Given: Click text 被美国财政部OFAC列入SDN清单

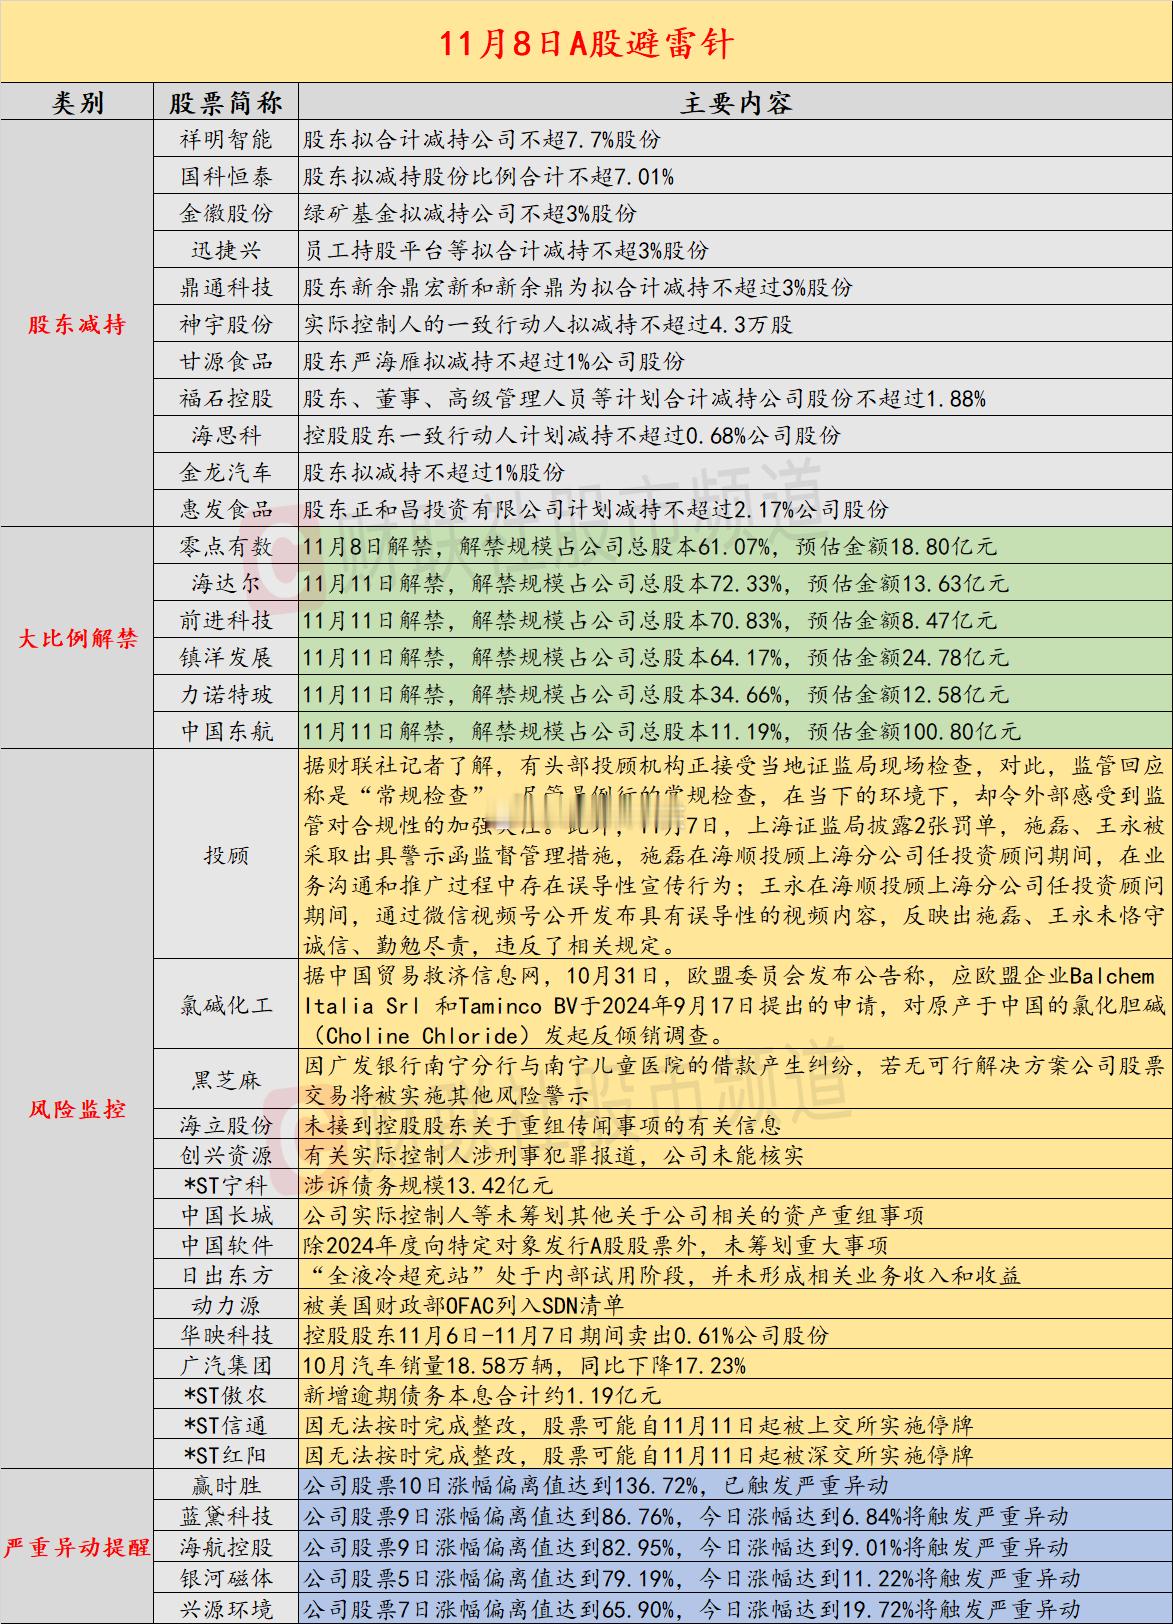Looking at the screenshot, I should click(x=464, y=1305).
